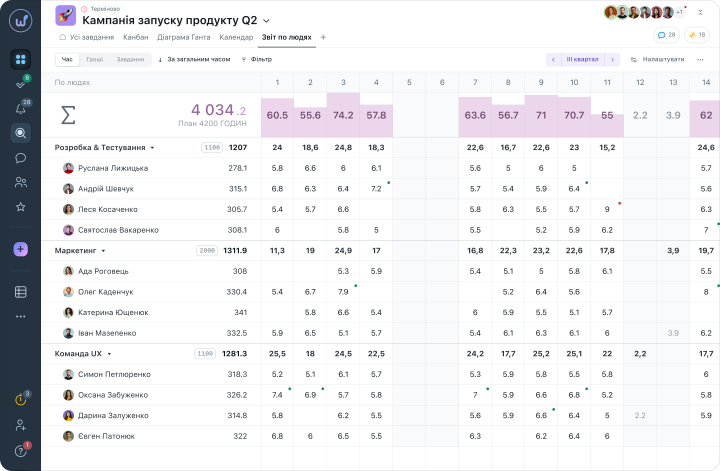The width and height of the screenshot is (720, 471).
Task: Collapse the Маркетинг group
Action: (103, 251)
